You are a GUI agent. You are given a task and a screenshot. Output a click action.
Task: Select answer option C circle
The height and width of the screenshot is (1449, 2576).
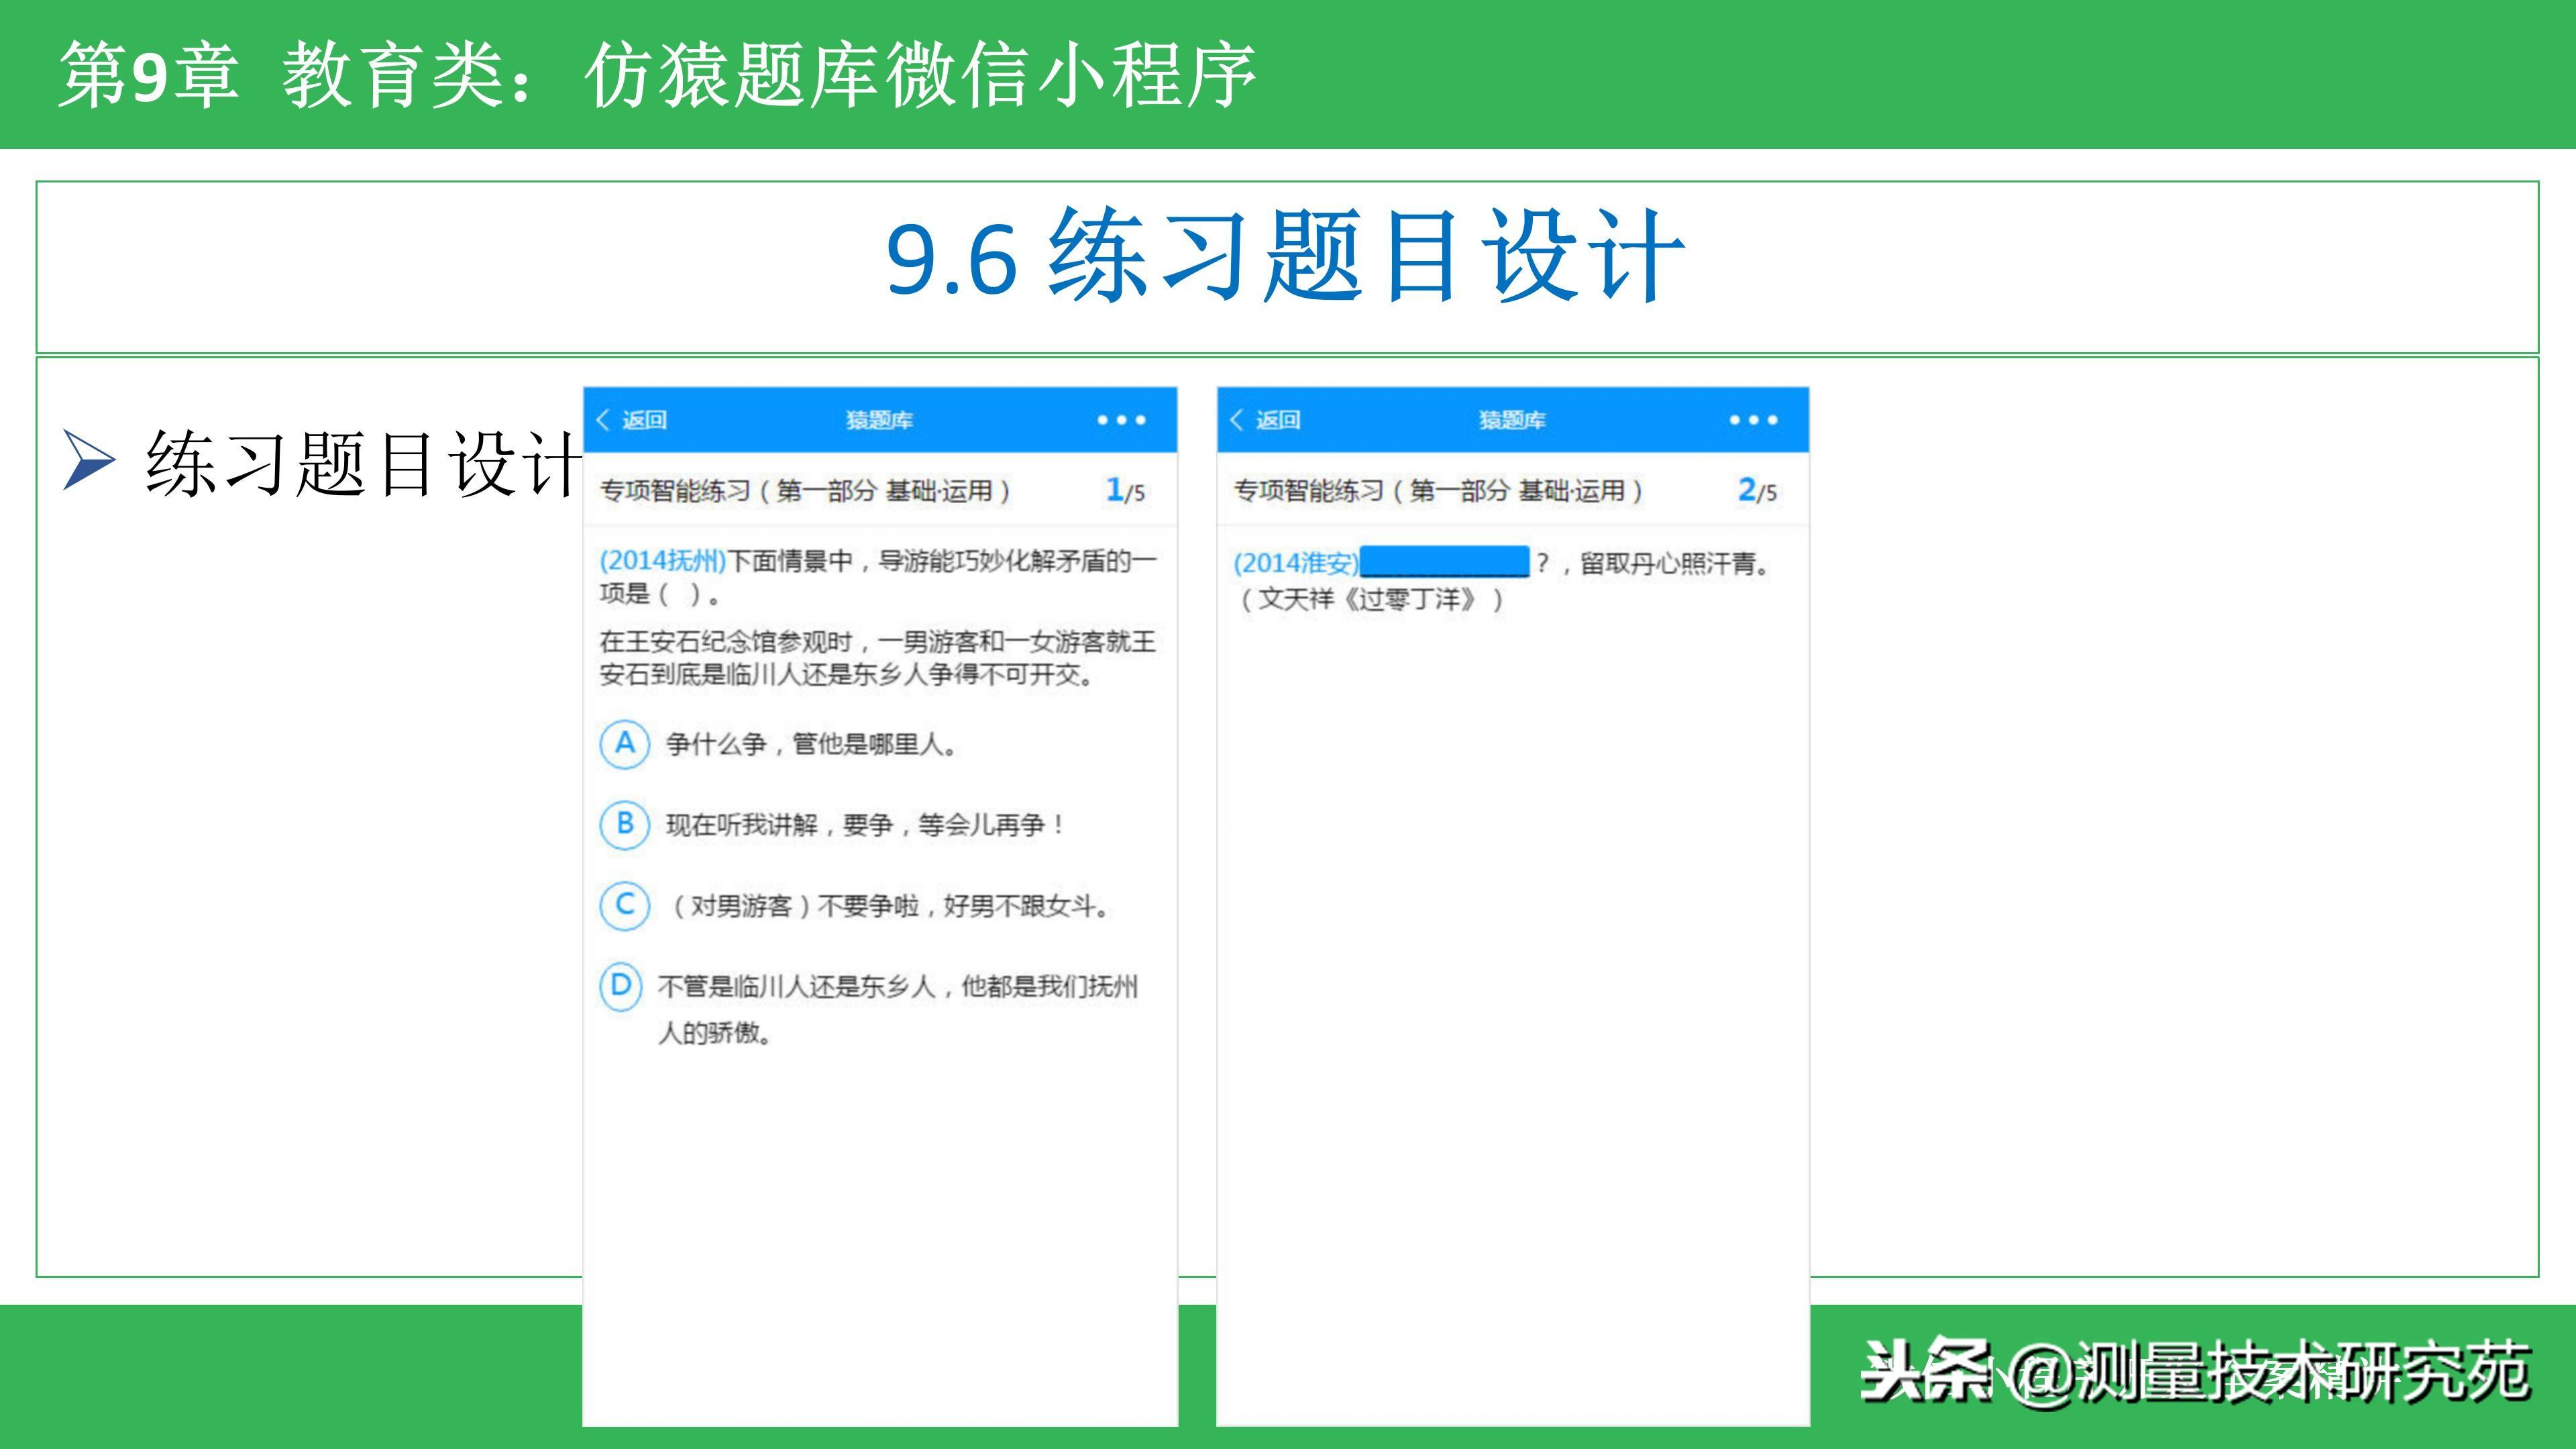(625, 906)
